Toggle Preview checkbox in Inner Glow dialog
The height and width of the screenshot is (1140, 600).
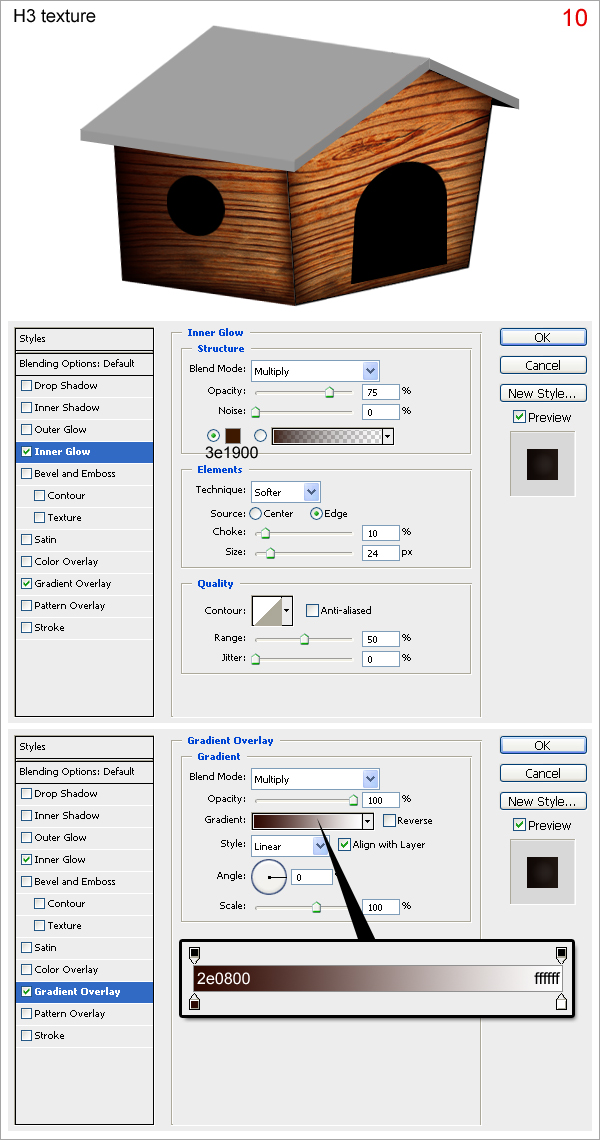tap(519, 417)
